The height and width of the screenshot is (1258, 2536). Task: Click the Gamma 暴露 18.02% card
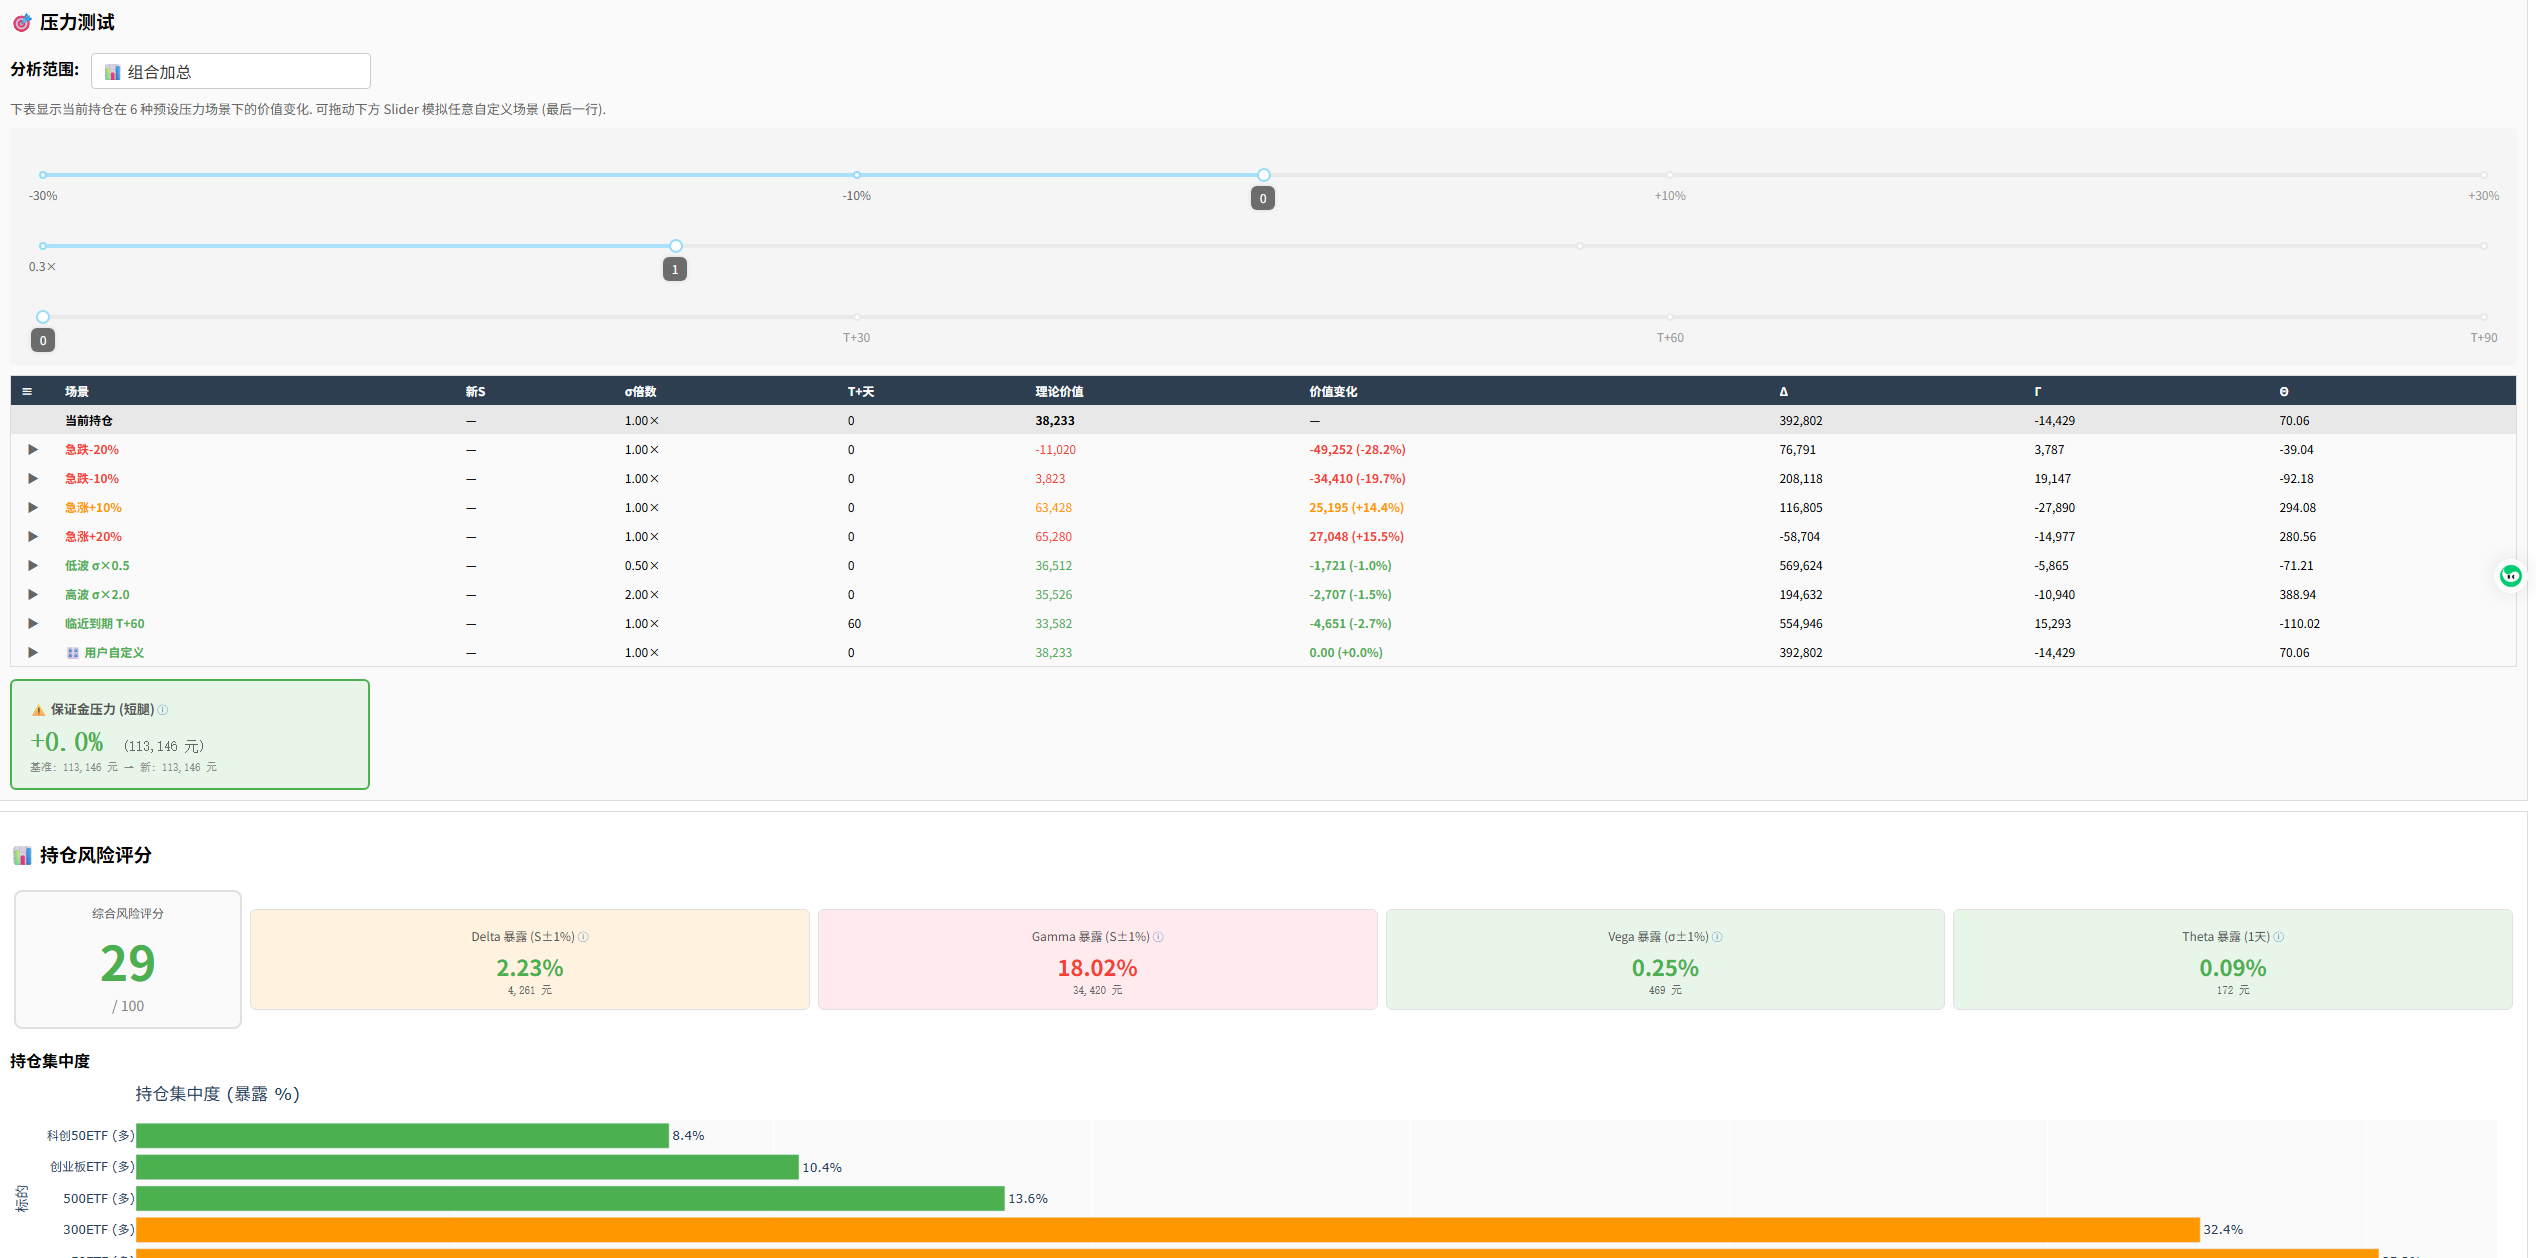pyautogui.click(x=1097, y=960)
